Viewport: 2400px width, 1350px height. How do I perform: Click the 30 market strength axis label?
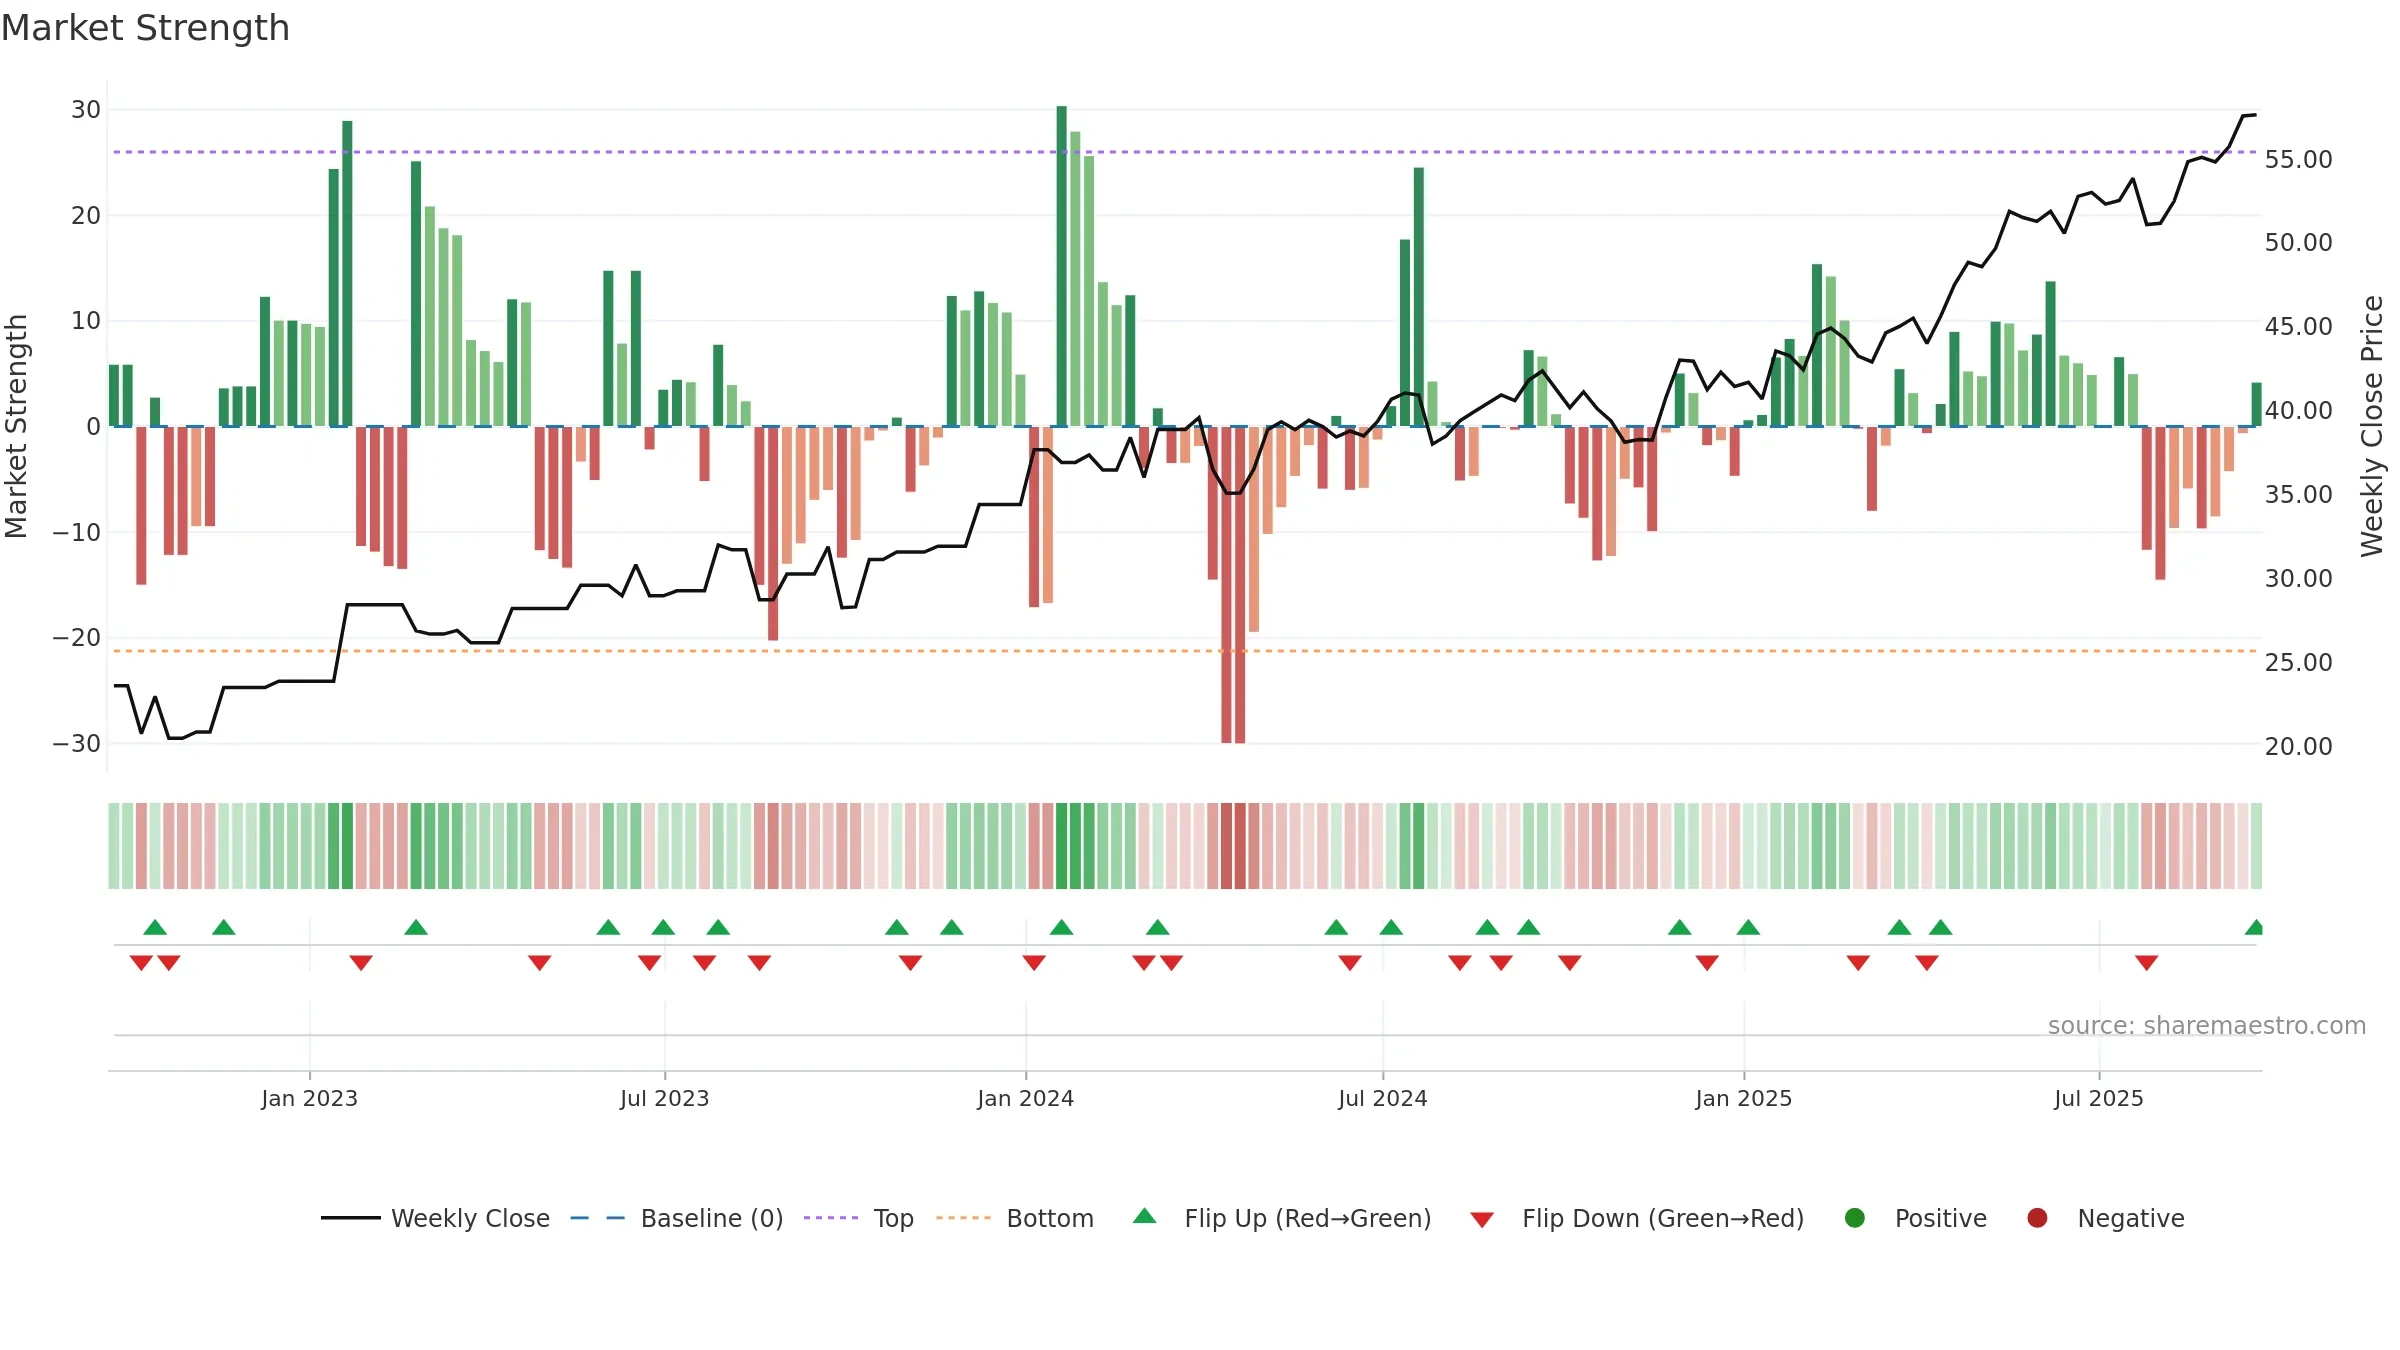point(86,109)
